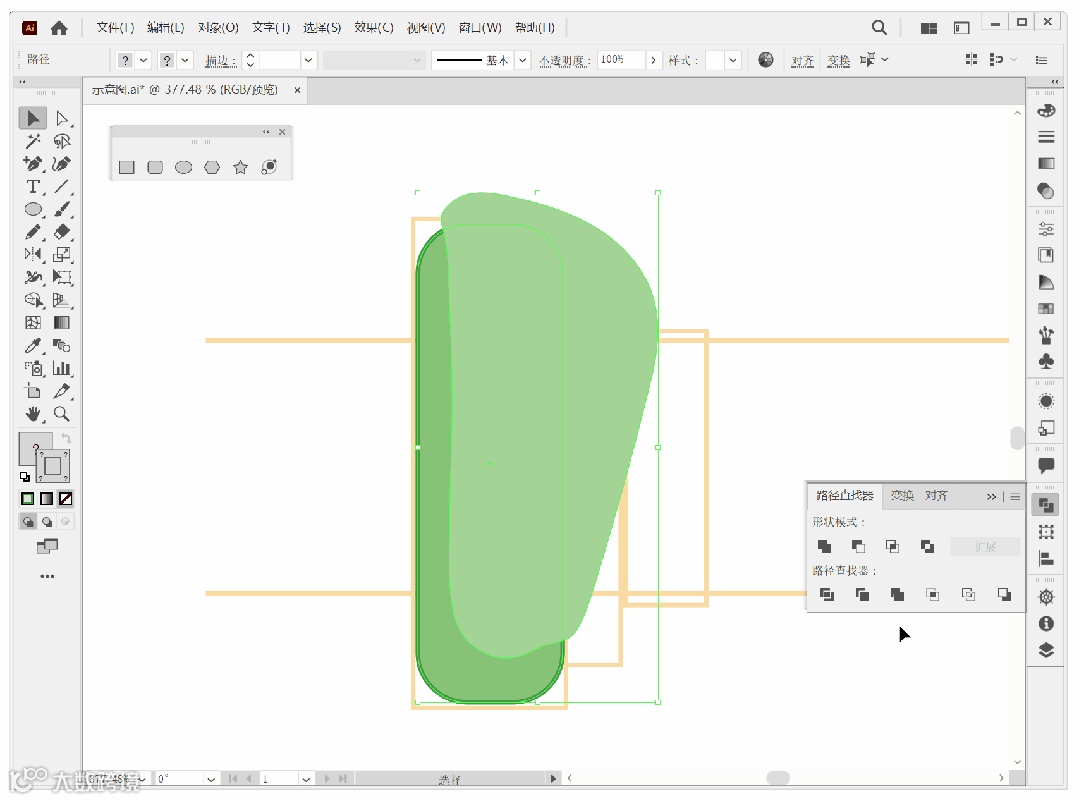Open the Object menu
Viewport: 1079px width, 801px height.
point(218,28)
